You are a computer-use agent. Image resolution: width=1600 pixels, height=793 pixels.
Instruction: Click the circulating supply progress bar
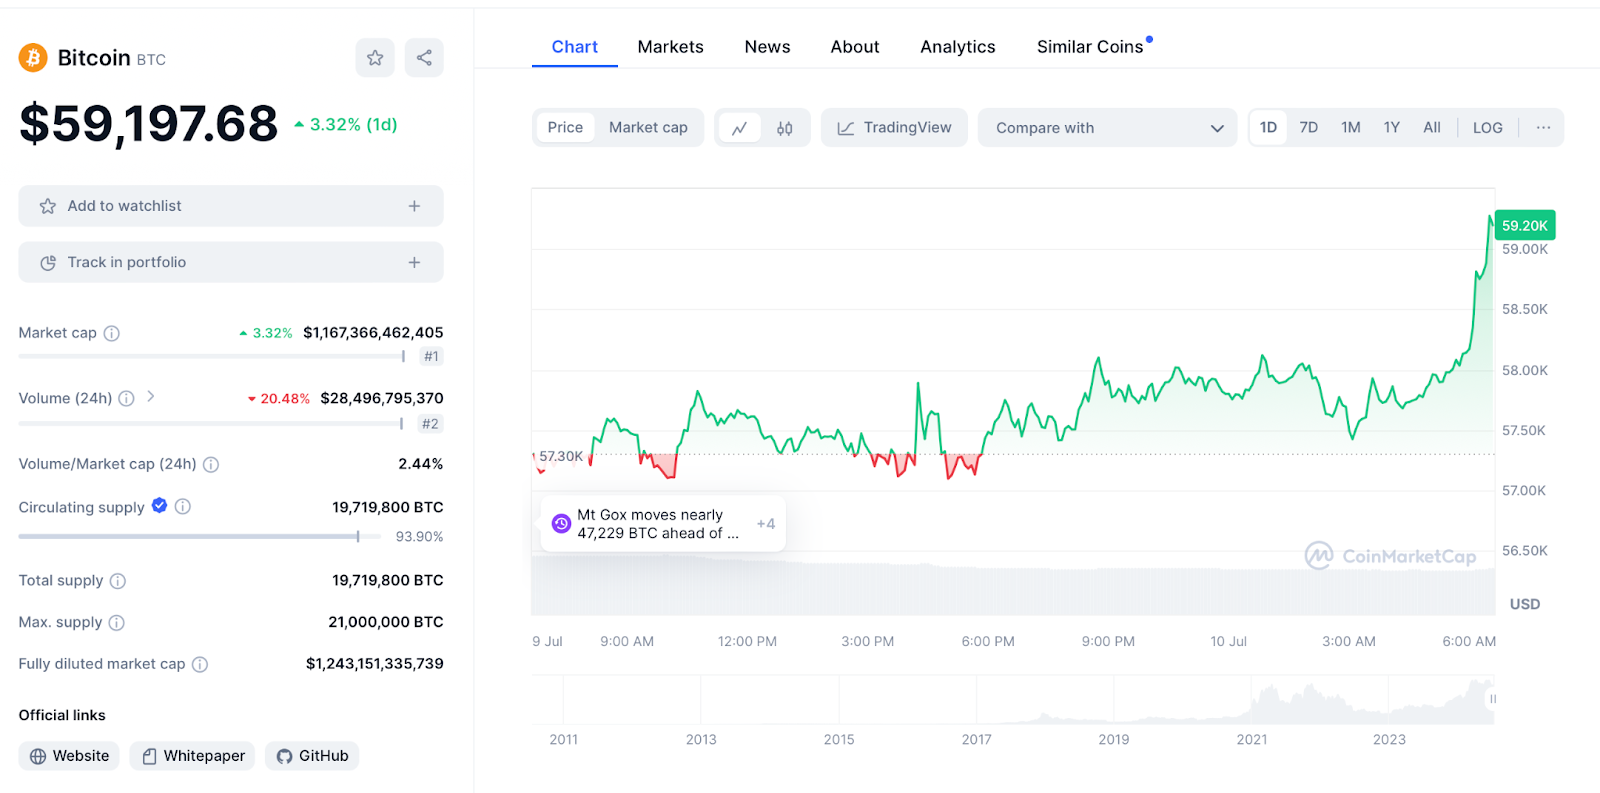coord(199,537)
